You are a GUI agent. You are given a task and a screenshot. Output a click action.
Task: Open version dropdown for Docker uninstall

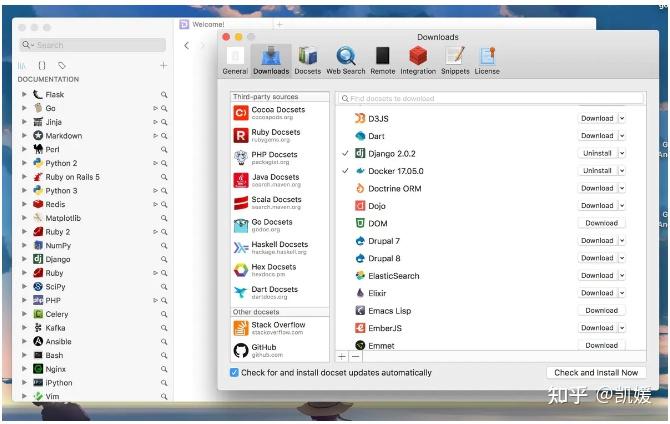(x=622, y=171)
